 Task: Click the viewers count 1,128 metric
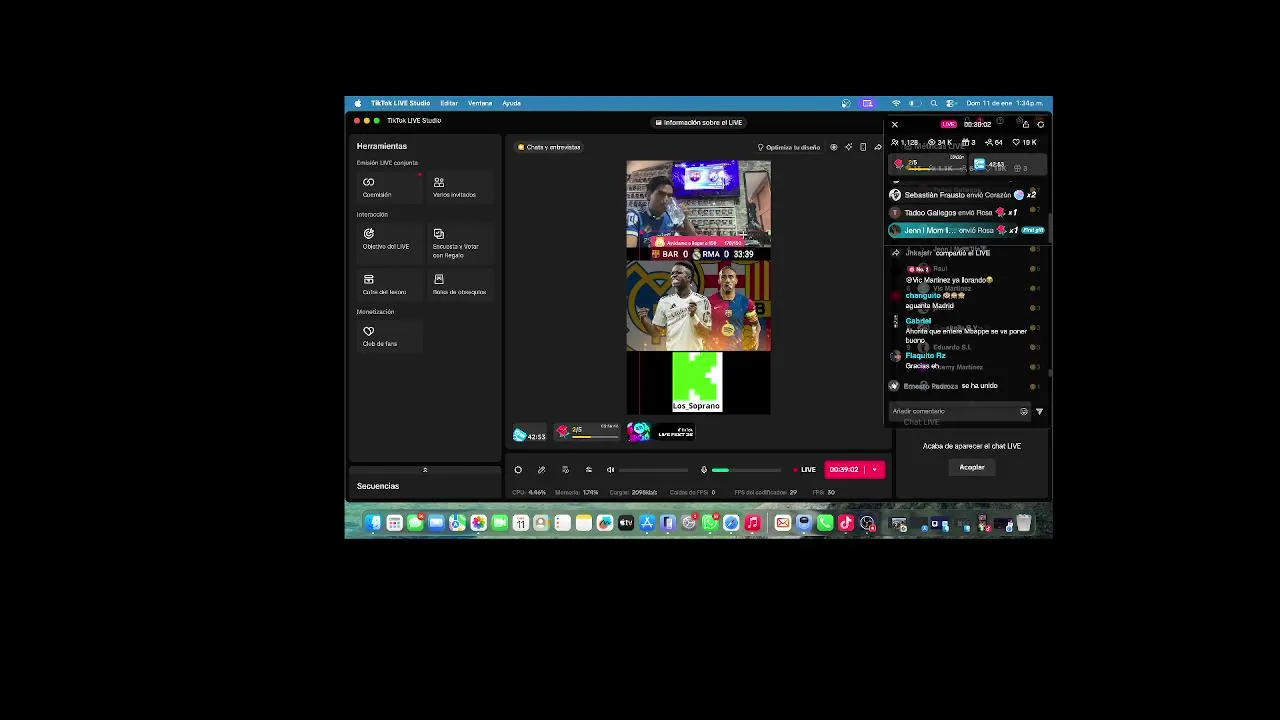coord(905,142)
